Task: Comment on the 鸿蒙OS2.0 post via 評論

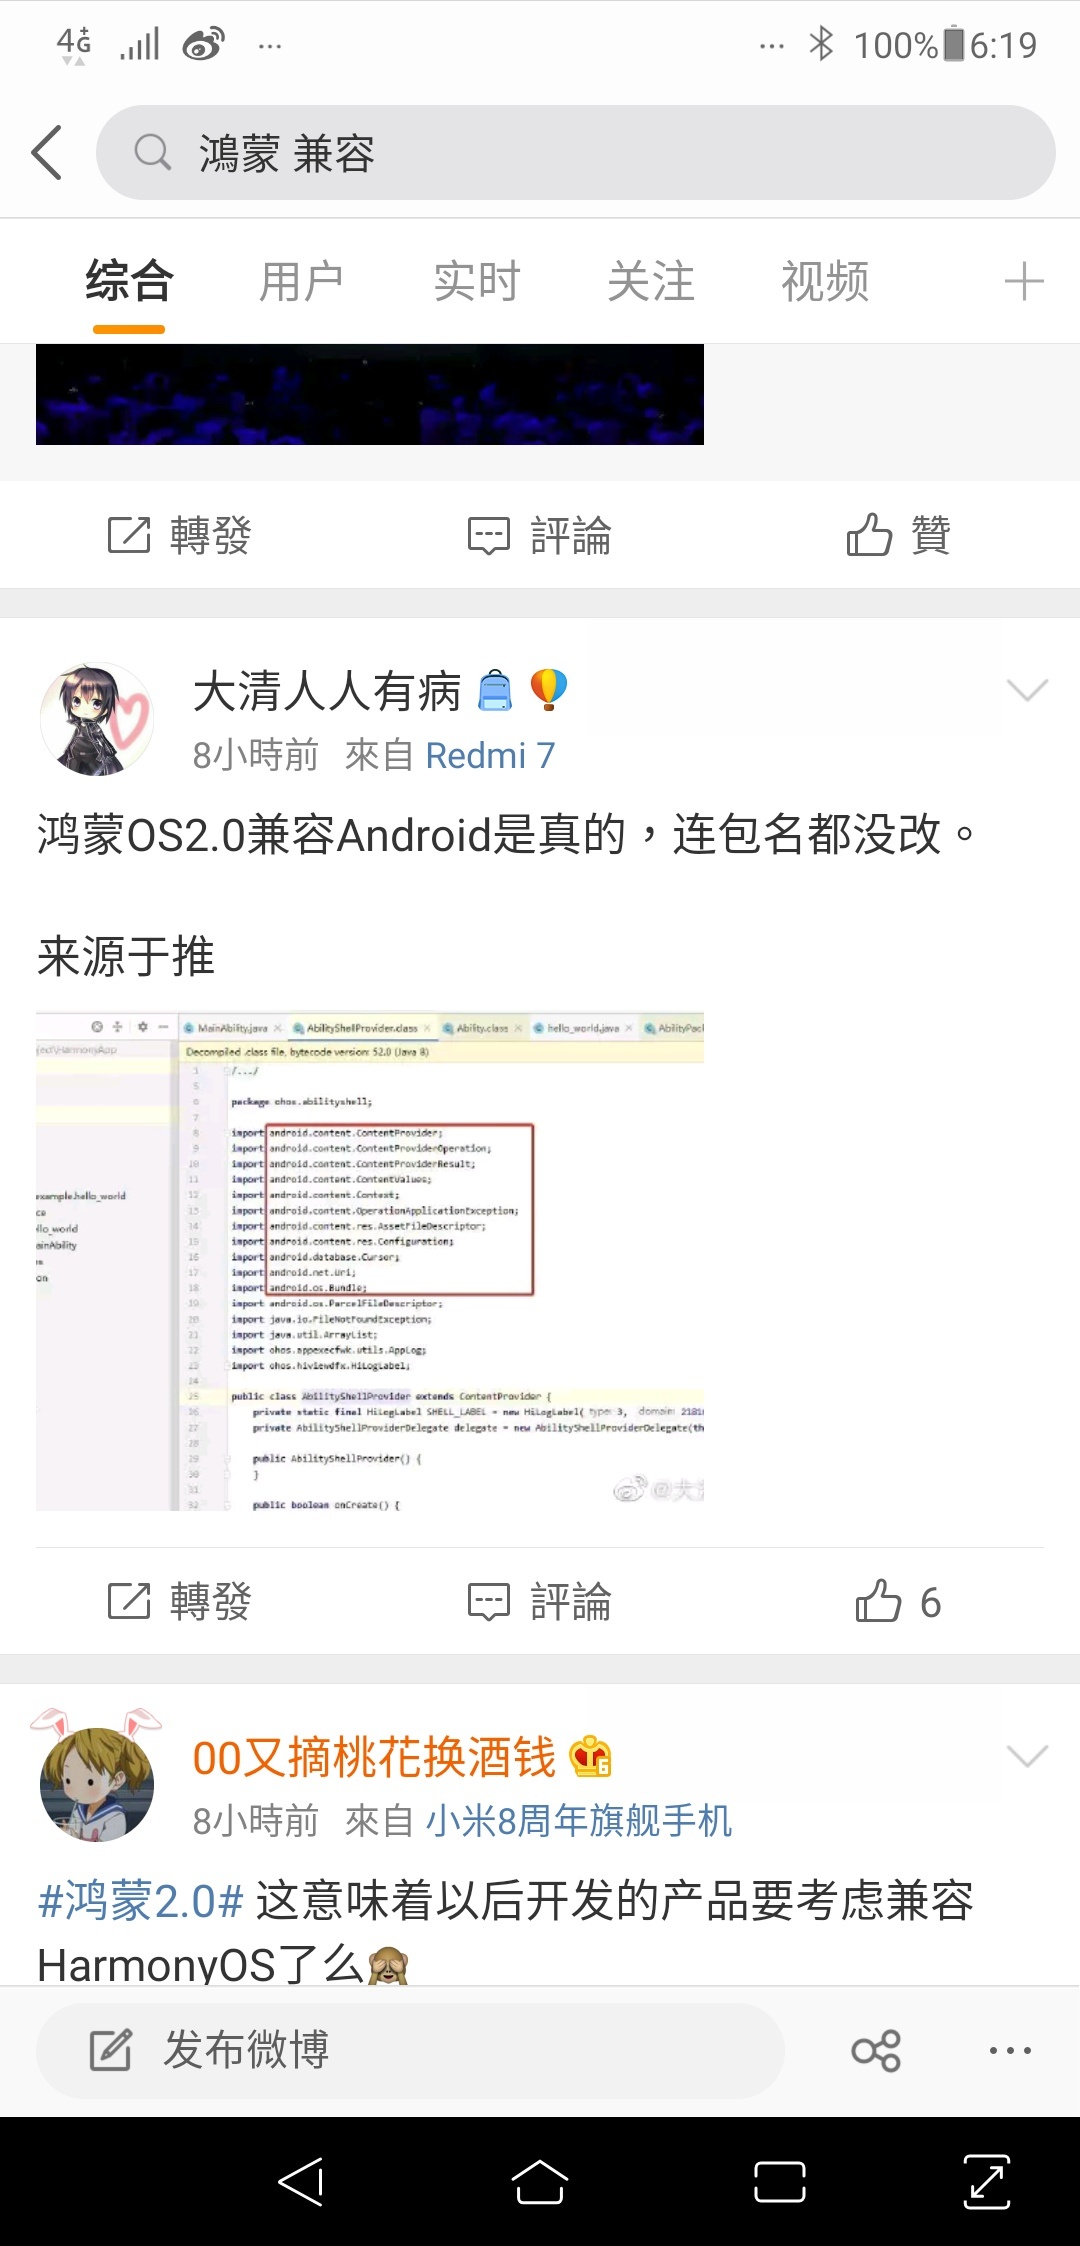Action: tap(539, 1601)
